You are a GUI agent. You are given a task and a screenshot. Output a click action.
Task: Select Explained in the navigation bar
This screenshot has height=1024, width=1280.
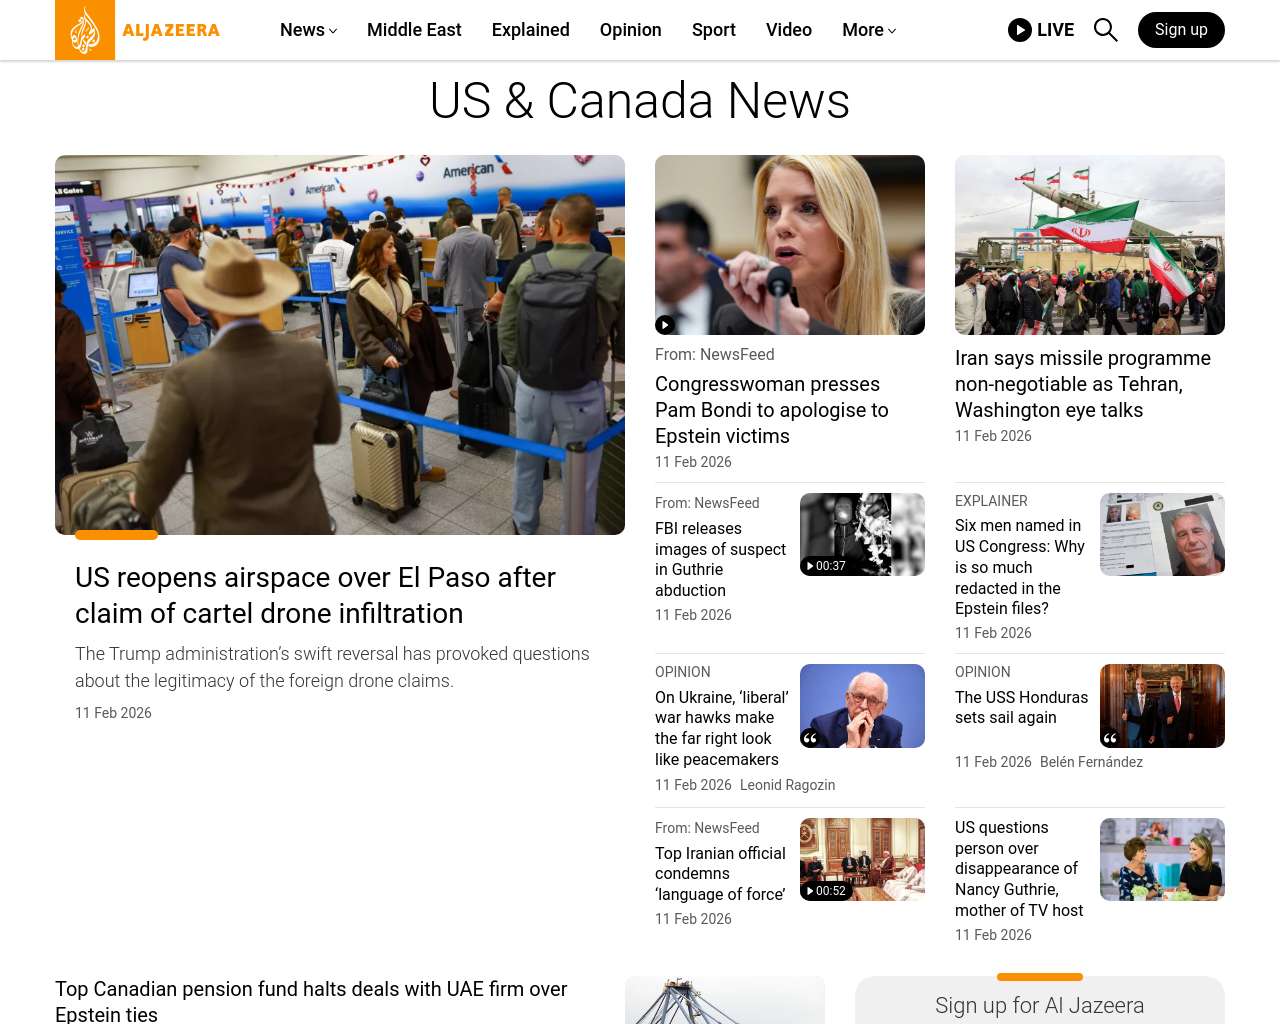pos(530,30)
